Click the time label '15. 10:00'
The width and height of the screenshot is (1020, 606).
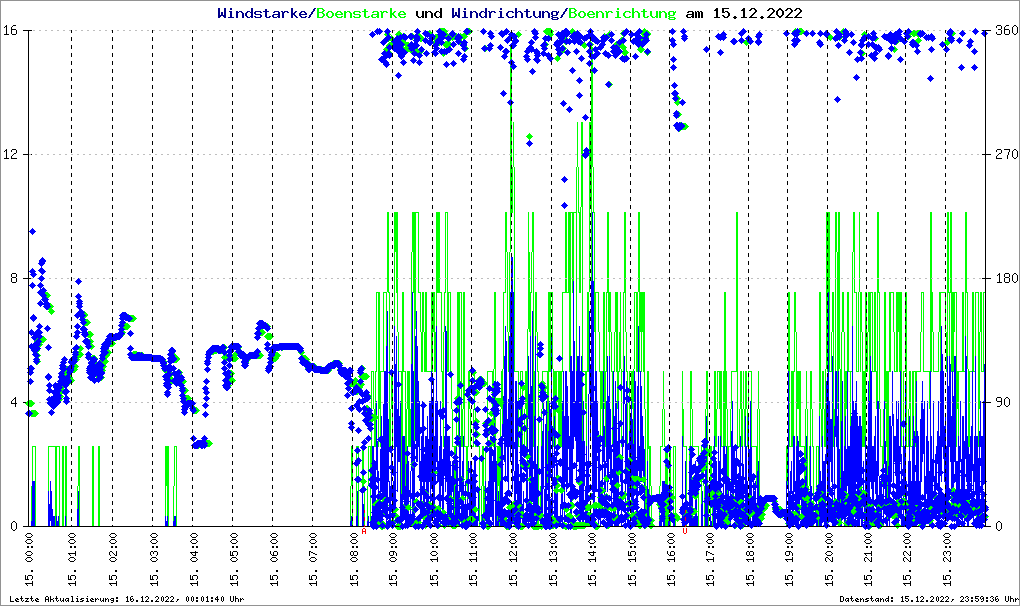[x=433, y=559]
